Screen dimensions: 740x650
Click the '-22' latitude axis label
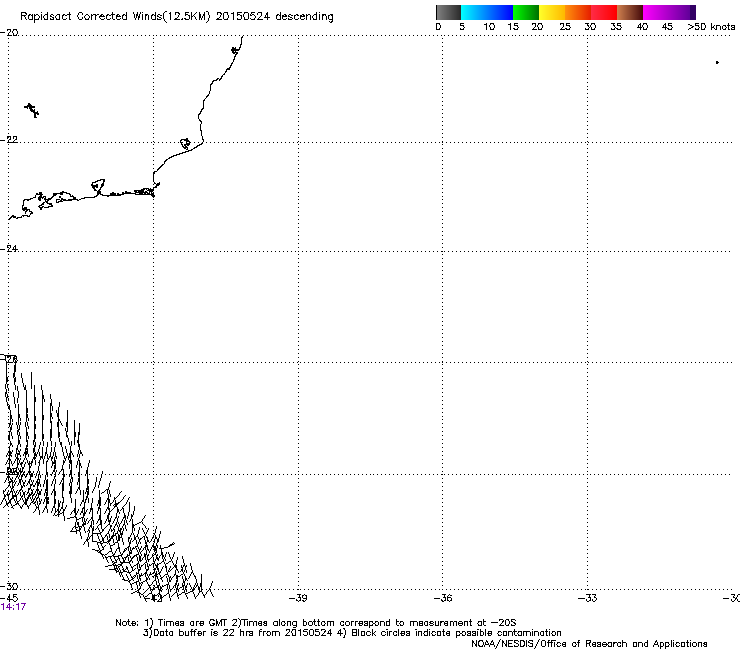coord(9,140)
